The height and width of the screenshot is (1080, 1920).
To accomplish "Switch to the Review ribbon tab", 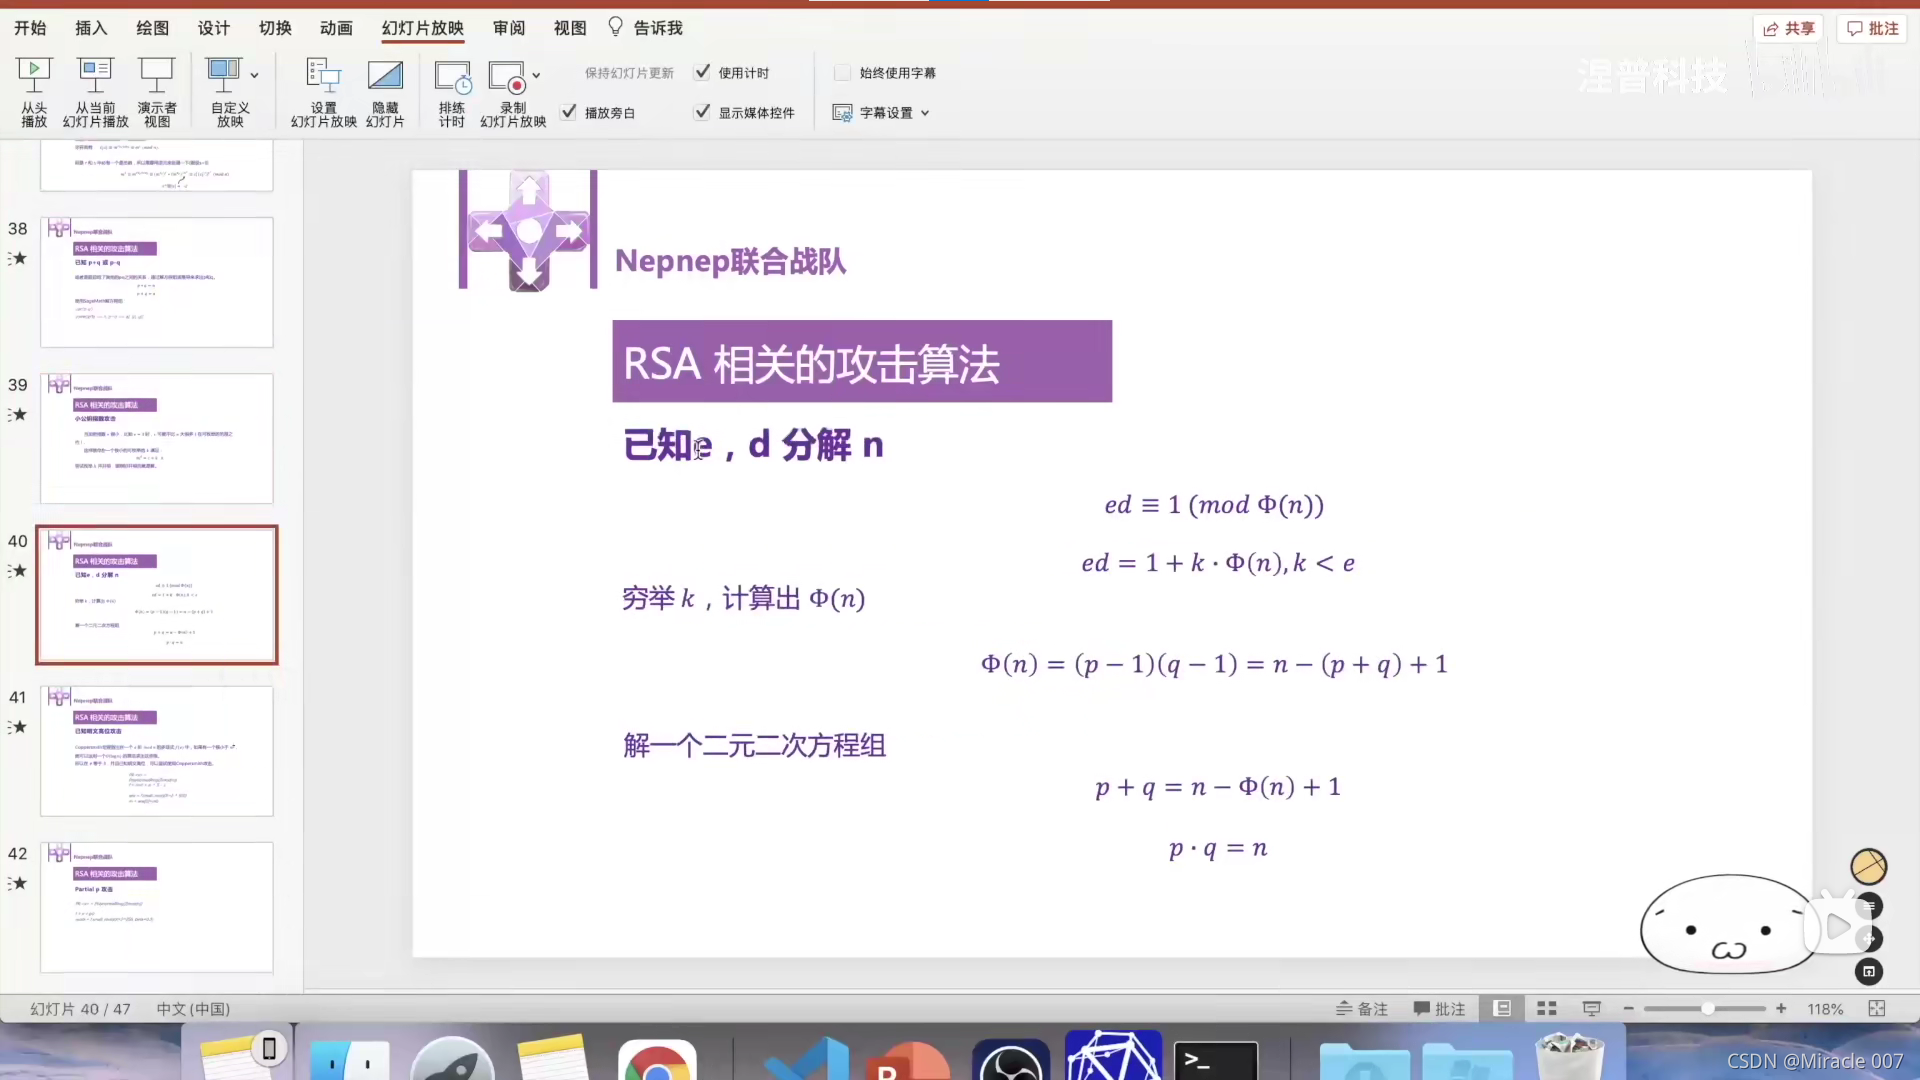I will 509,28.
